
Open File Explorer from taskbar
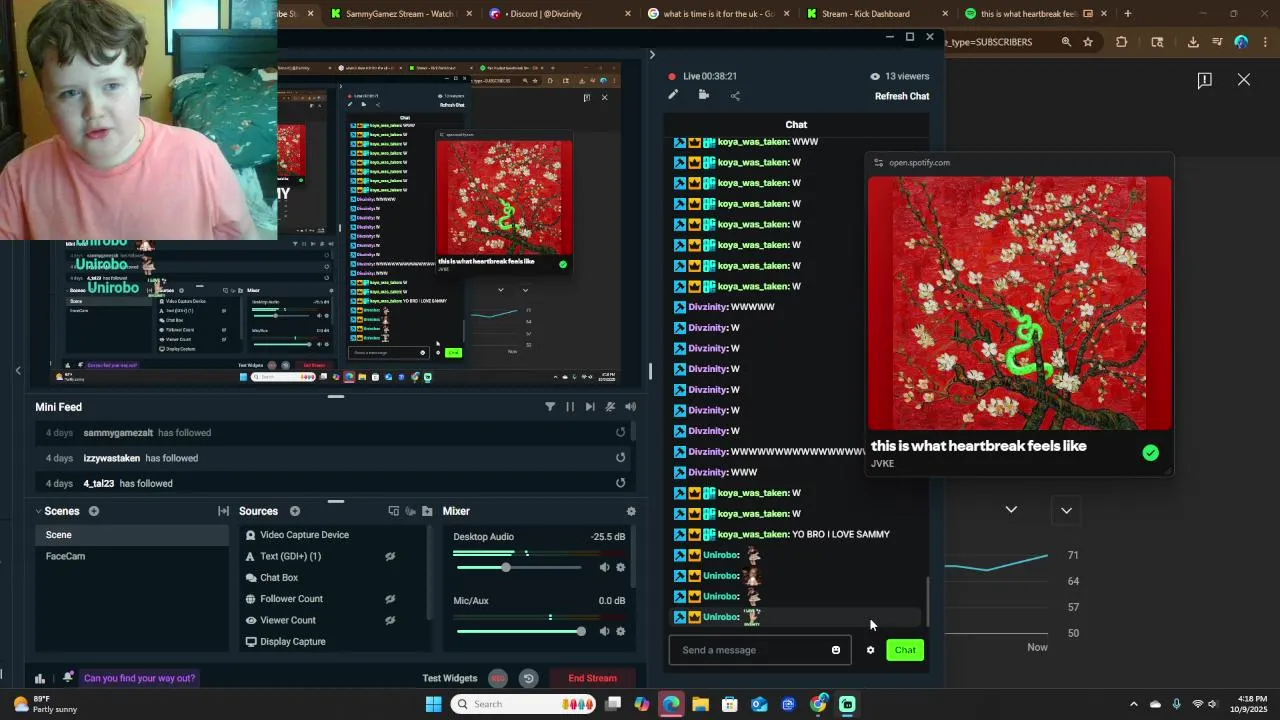[700, 704]
